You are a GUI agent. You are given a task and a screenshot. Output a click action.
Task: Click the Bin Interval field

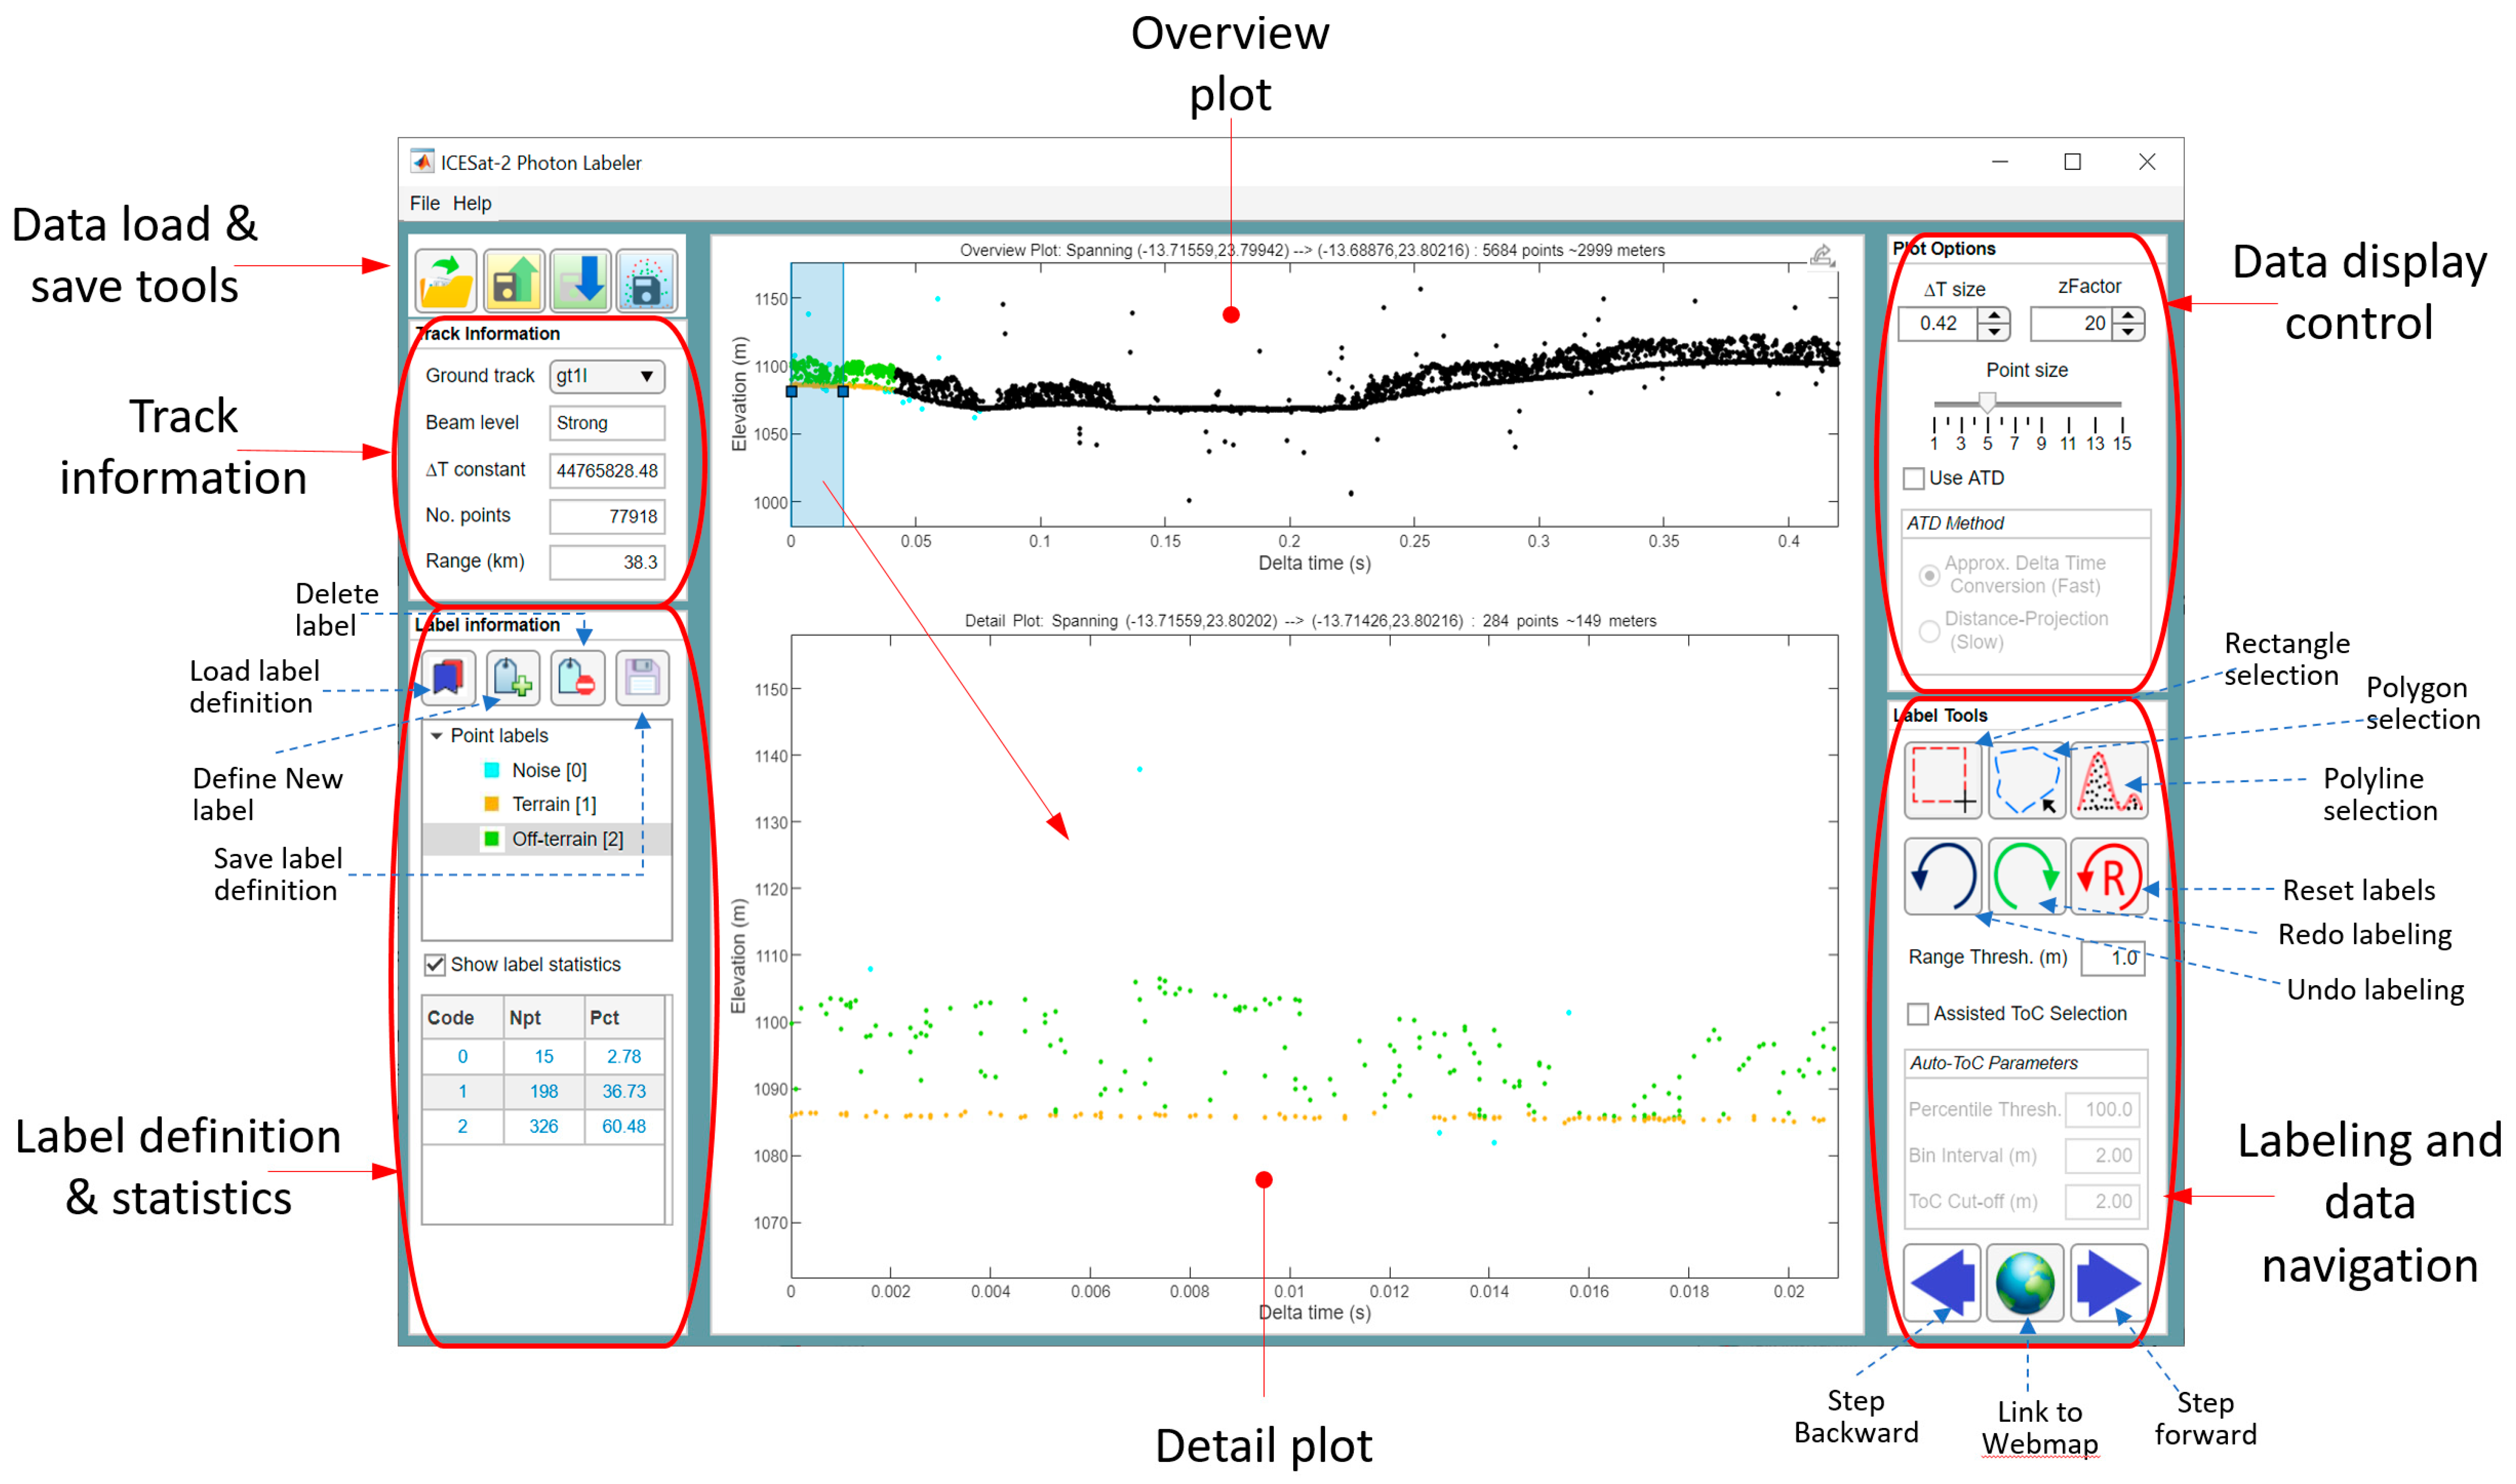click(2102, 1156)
